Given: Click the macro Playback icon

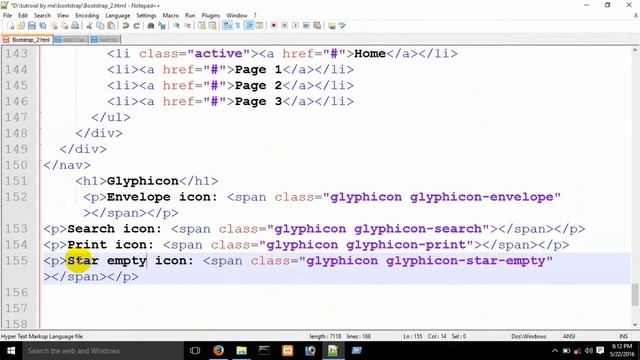Looking at the screenshot, I should [x=295, y=26].
